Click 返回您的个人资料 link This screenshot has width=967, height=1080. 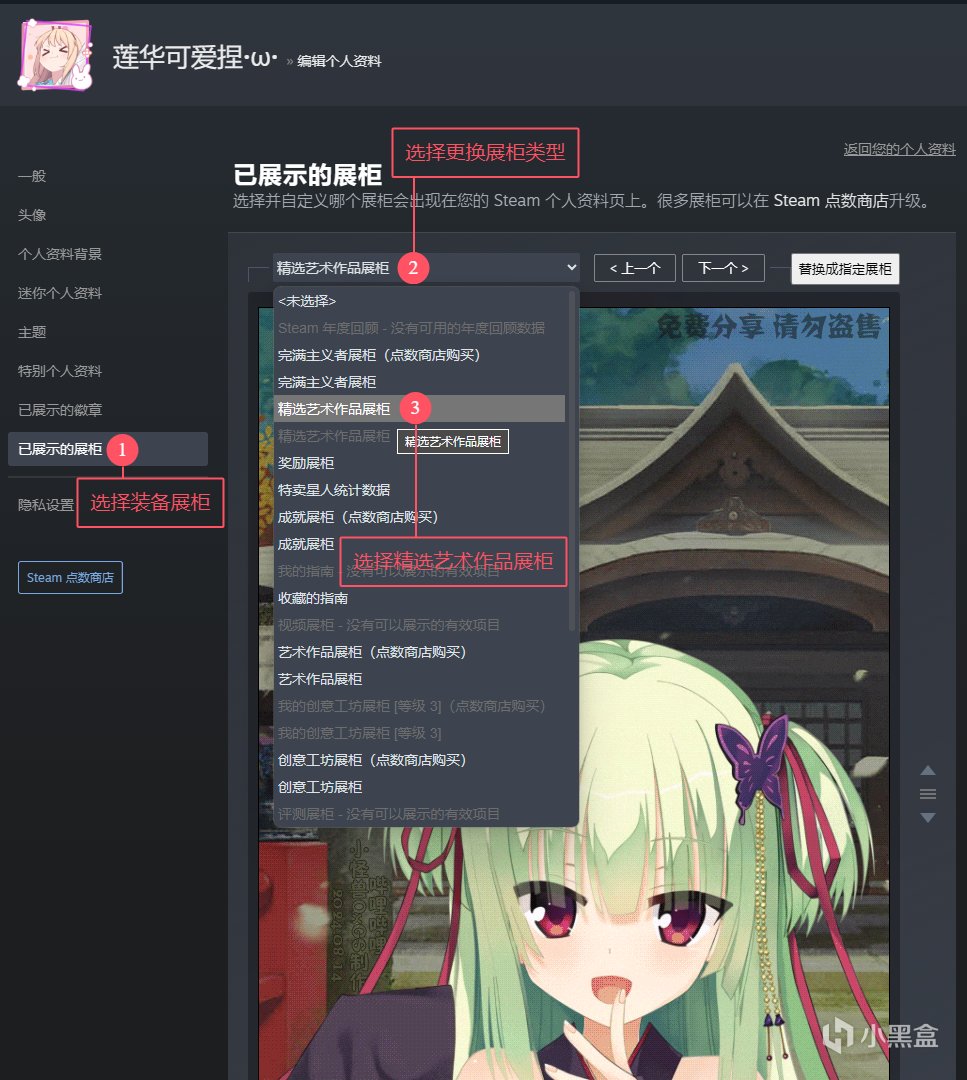pyautogui.click(x=900, y=149)
